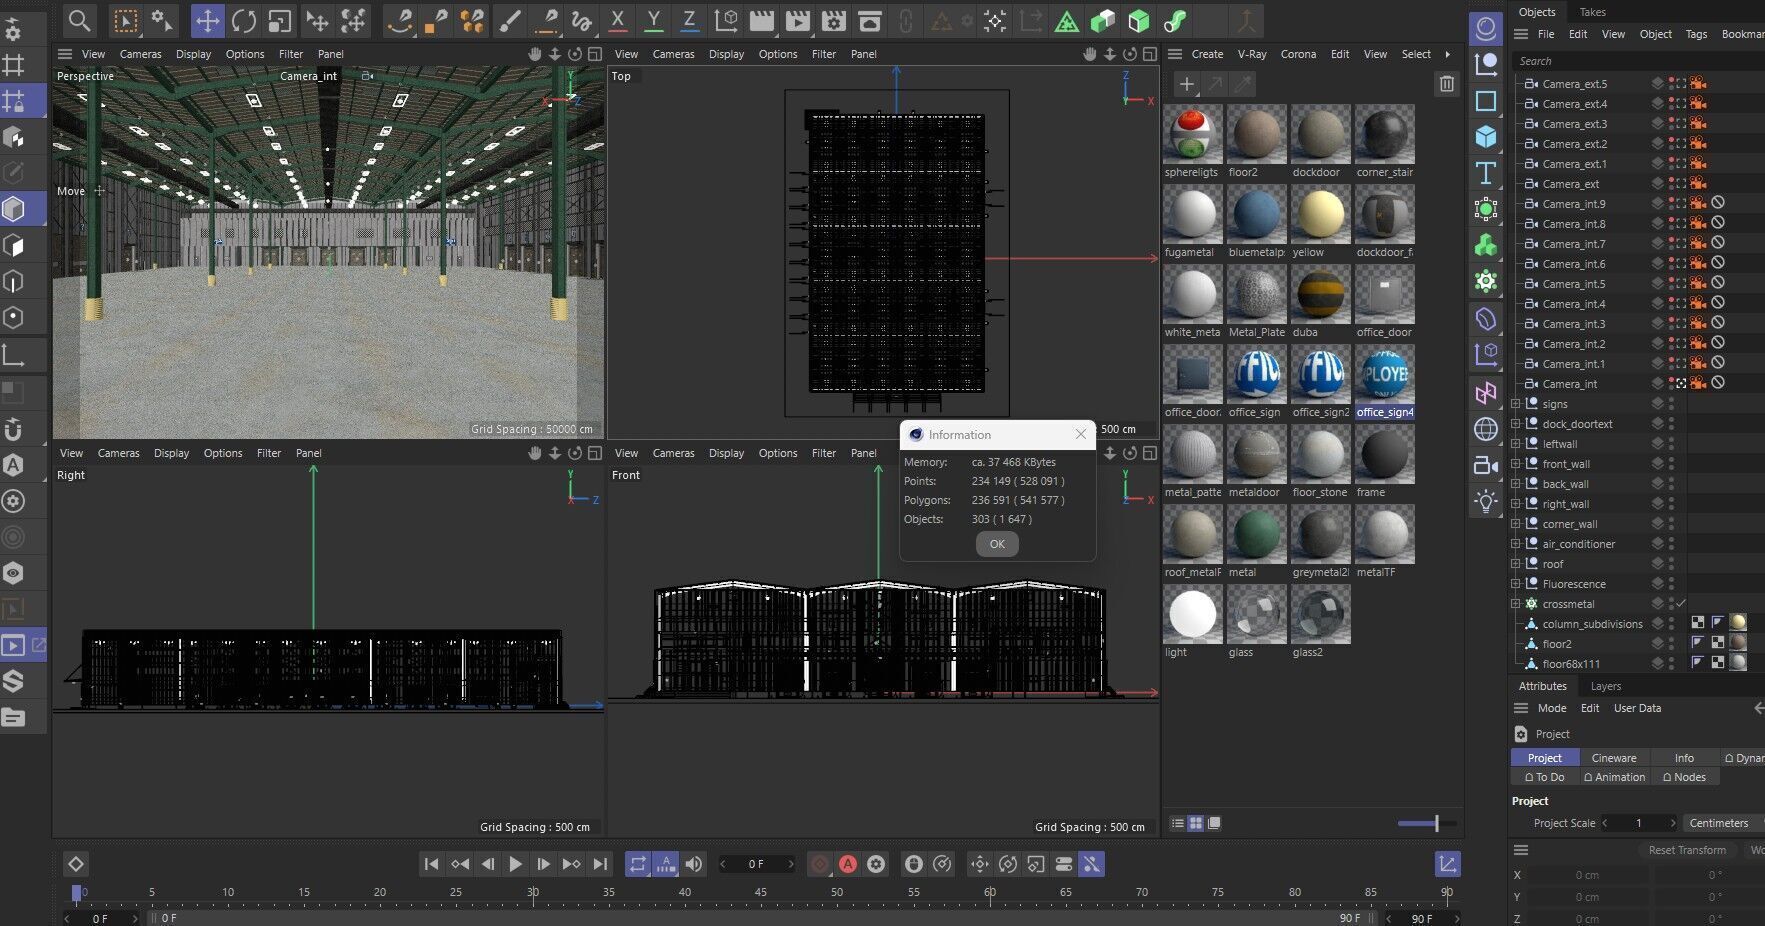Toggle X axis lock

[618, 20]
